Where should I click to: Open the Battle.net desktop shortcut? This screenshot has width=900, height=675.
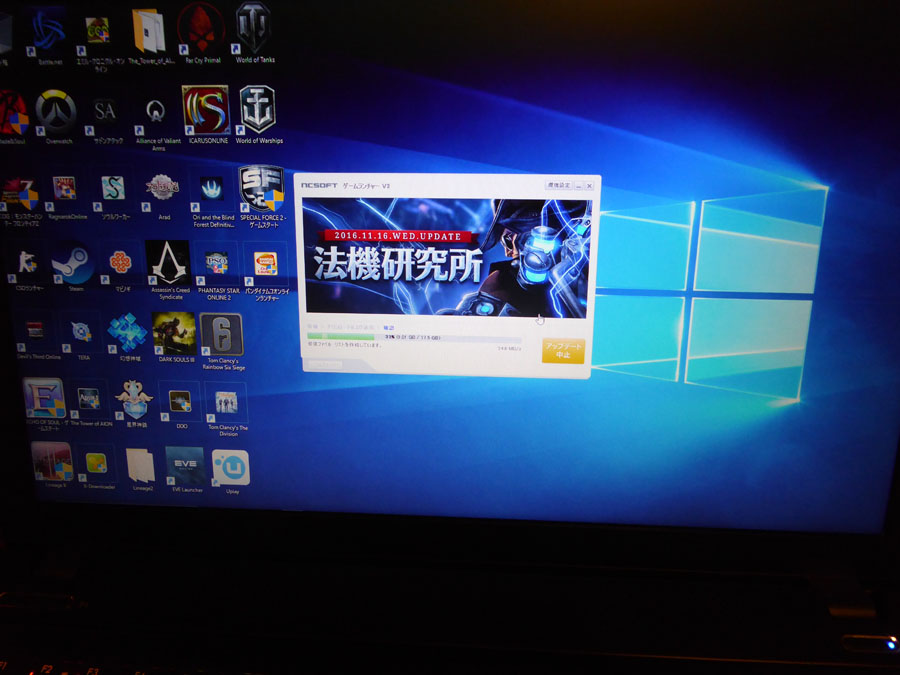48,34
